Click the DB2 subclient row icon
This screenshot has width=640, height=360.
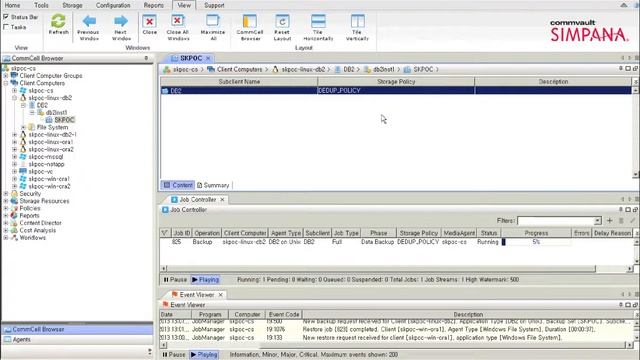click(165, 91)
